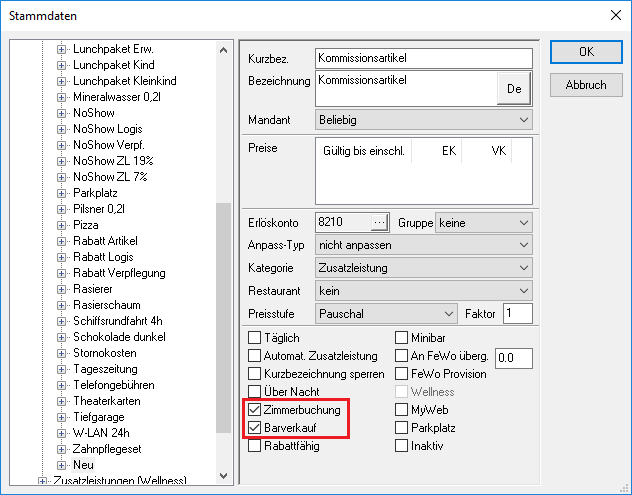The height and width of the screenshot is (495, 632).
Task: Confirm with the OK button
Action: pos(586,52)
